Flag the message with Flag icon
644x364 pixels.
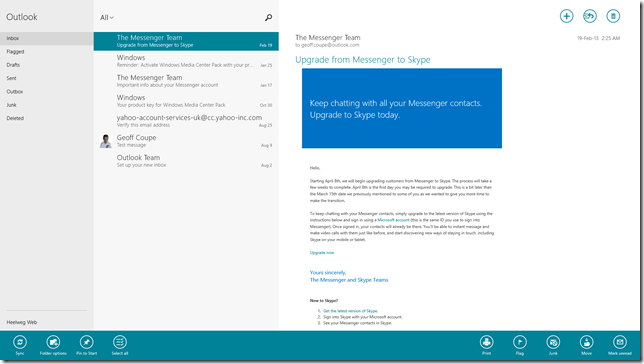click(520, 342)
